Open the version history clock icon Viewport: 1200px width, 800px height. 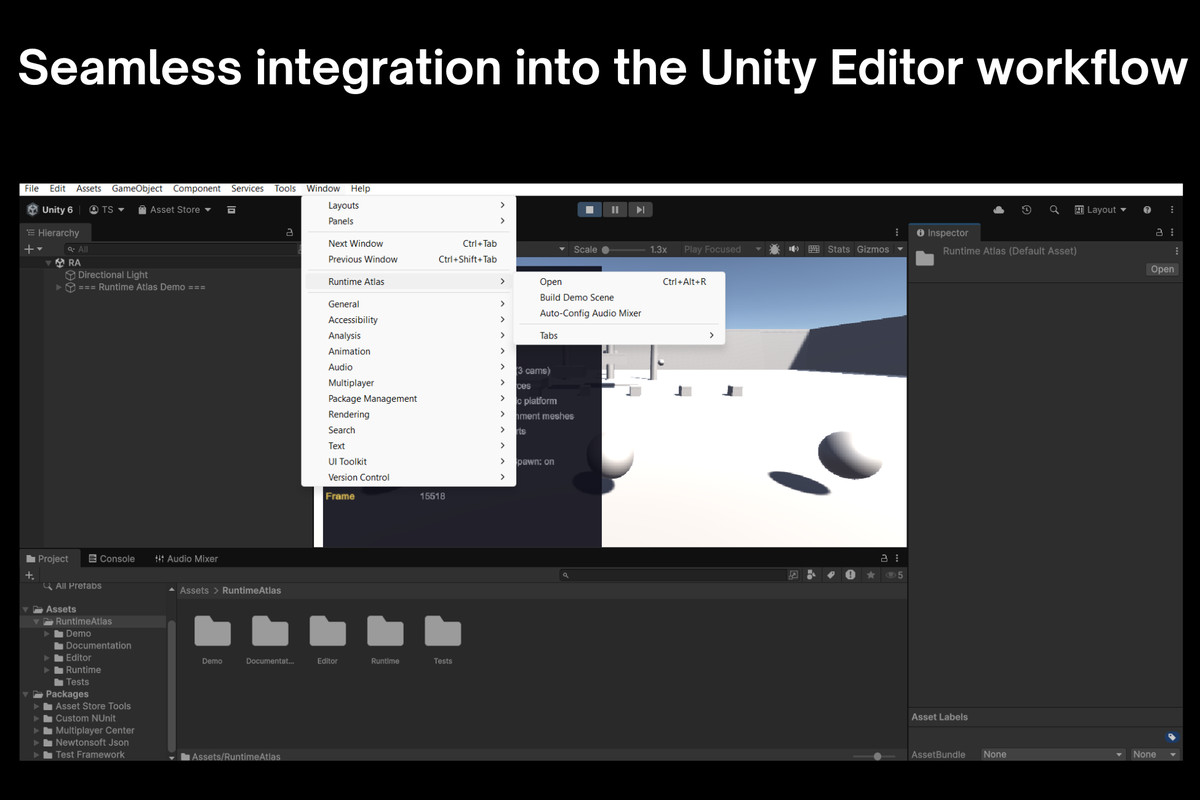(x=1026, y=210)
